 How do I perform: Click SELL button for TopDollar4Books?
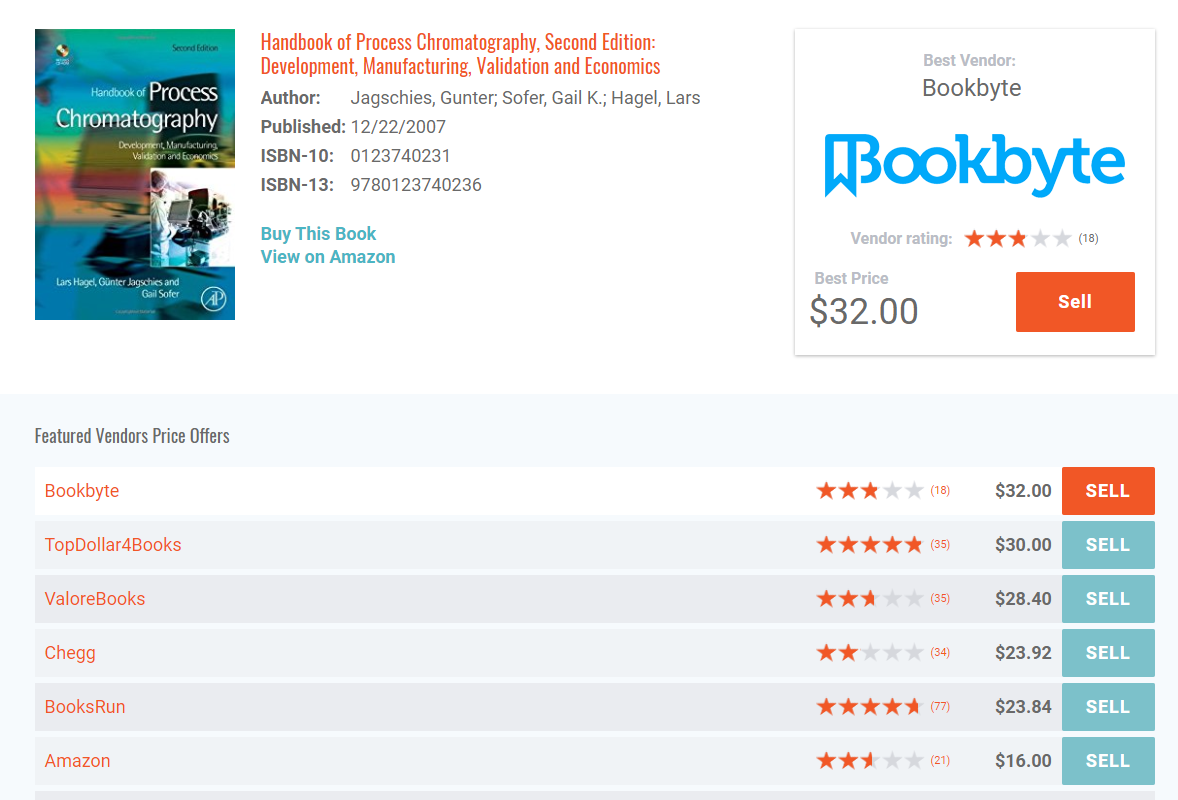click(1108, 545)
